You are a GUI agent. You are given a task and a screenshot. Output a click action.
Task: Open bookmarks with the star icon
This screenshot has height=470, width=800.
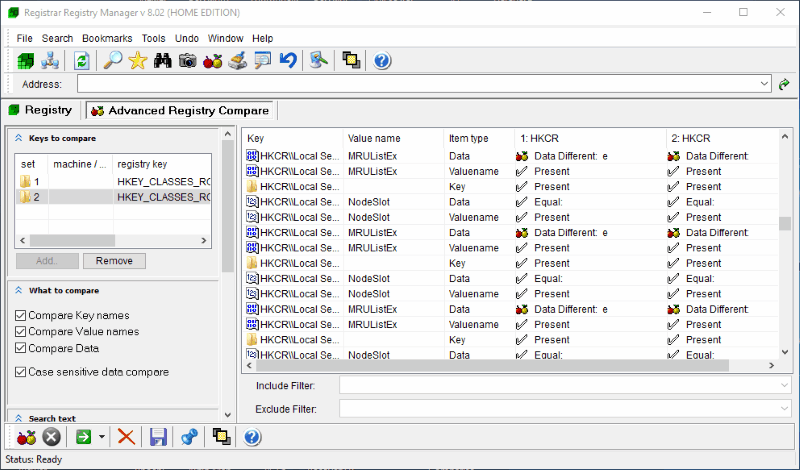[138, 61]
